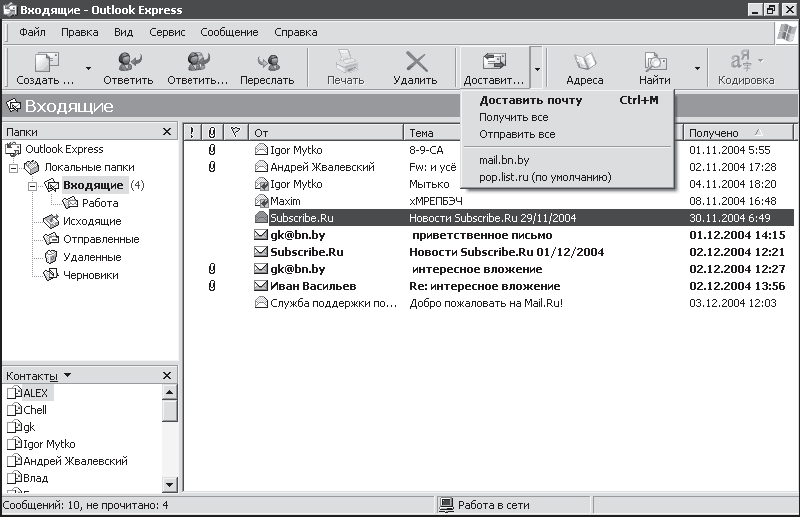Select the Входящие inbox folder
Screen dimensions: 800x517
click(93, 185)
